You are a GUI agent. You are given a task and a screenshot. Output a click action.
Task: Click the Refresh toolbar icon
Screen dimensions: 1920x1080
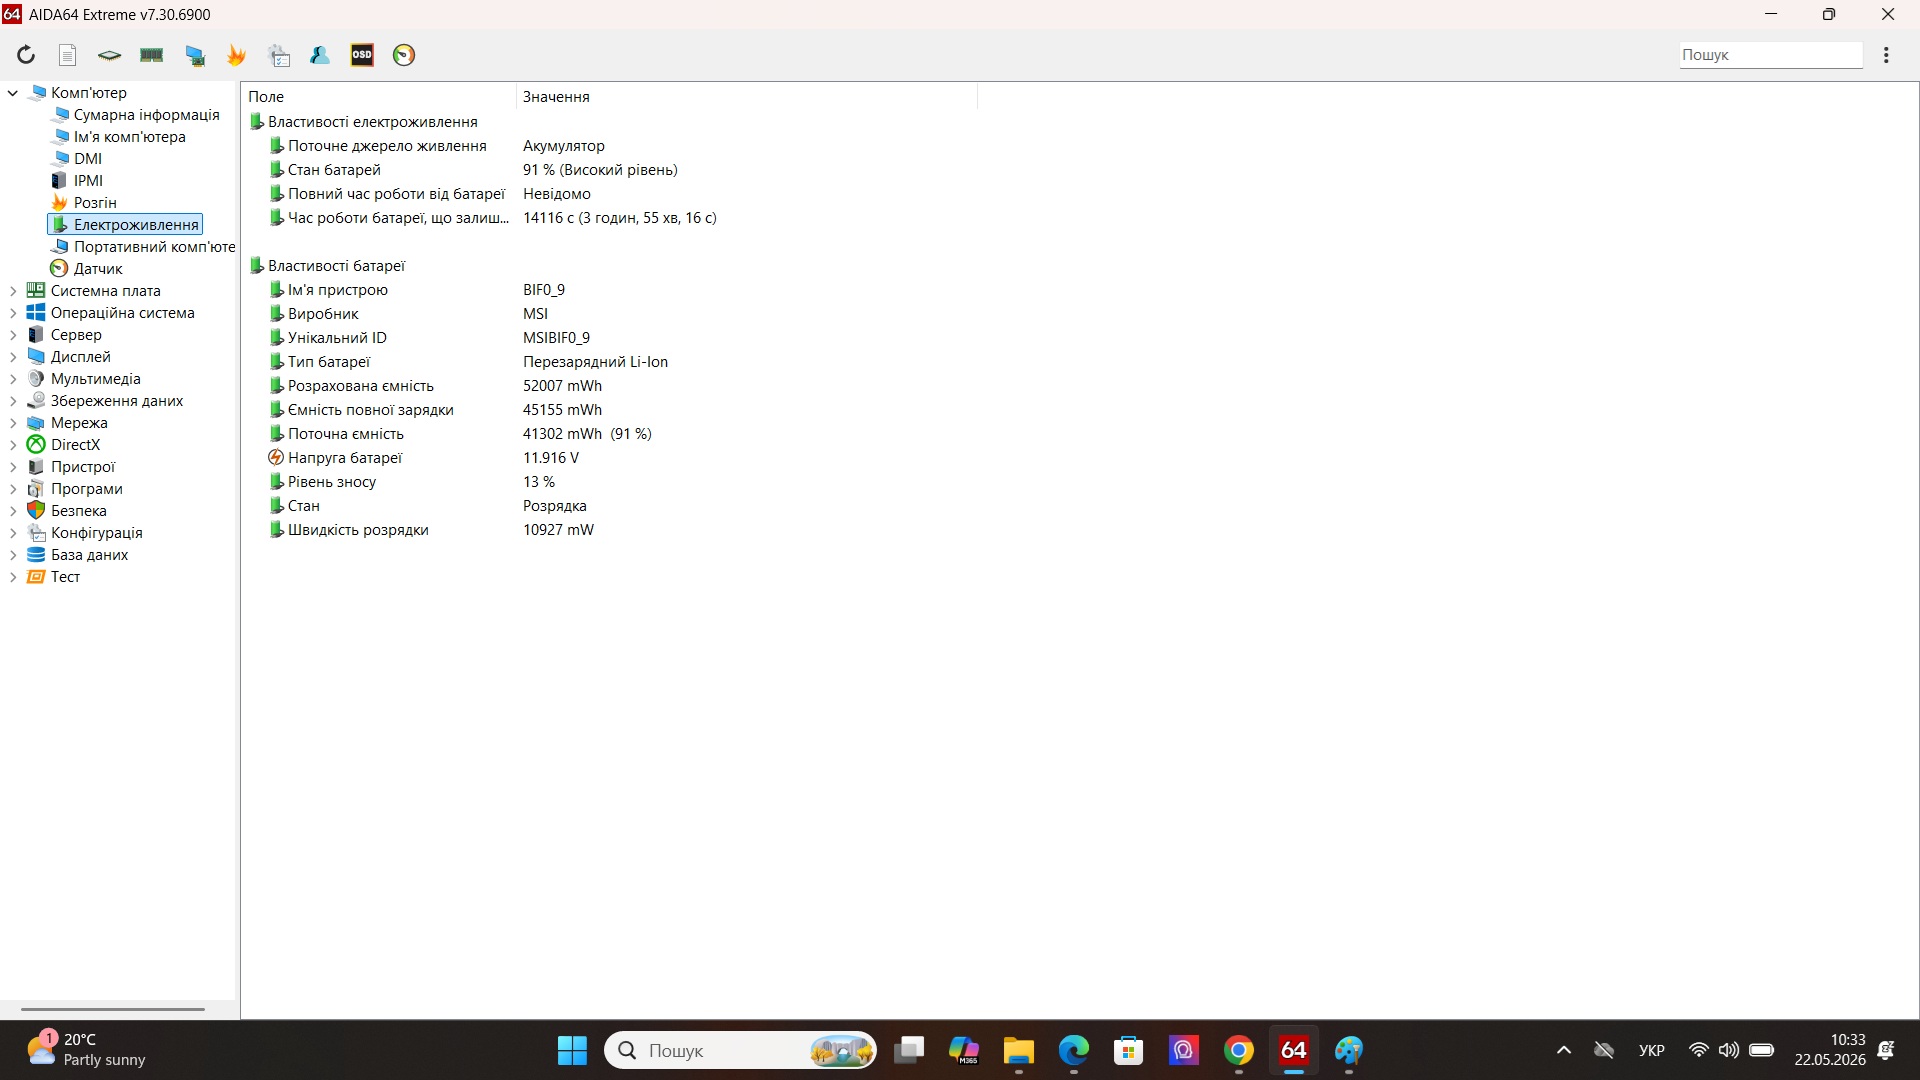(26, 55)
